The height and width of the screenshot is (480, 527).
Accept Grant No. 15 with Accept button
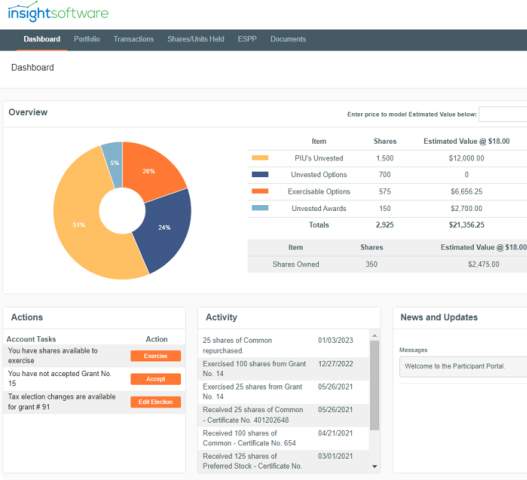156,379
